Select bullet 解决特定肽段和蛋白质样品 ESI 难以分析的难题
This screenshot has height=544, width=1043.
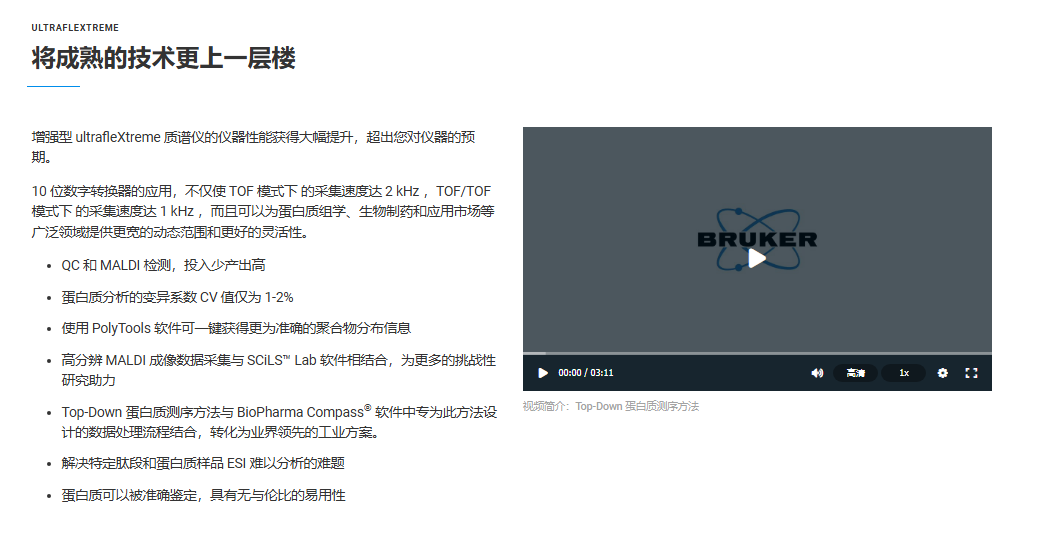point(203,464)
